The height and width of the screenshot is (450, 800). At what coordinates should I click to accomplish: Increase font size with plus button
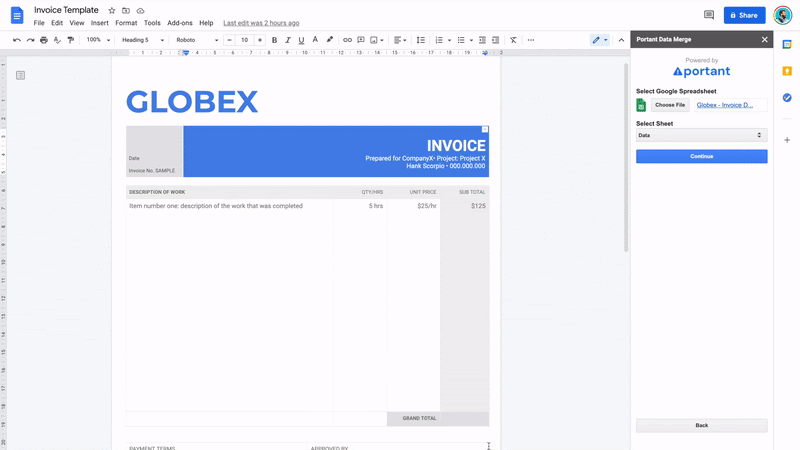[260, 40]
